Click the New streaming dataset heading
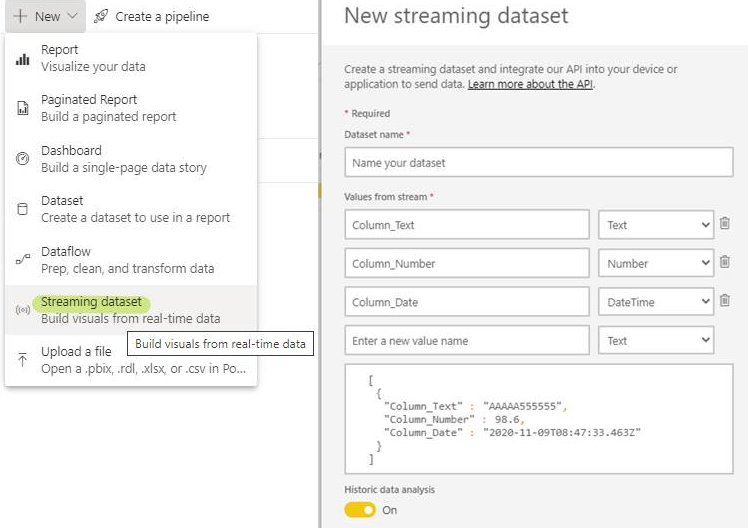 (x=456, y=16)
